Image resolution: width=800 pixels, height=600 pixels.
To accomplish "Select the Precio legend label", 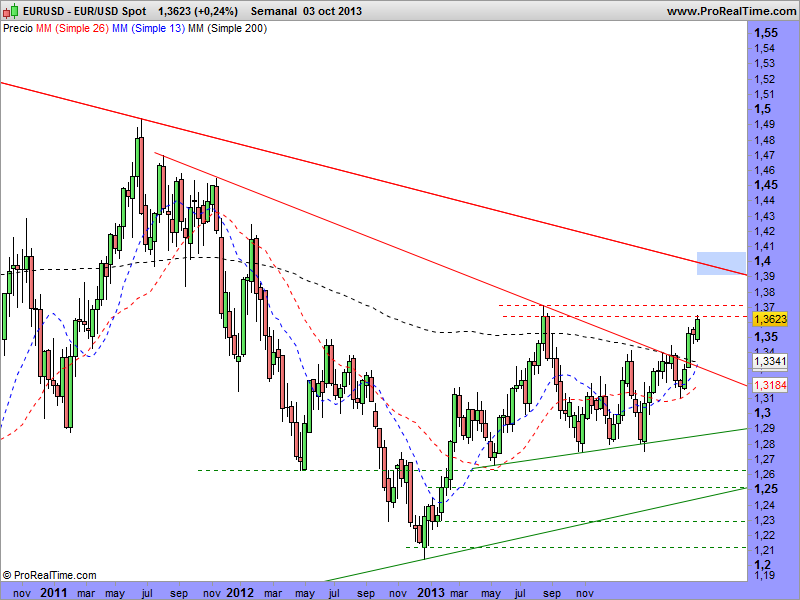I will [18, 29].
